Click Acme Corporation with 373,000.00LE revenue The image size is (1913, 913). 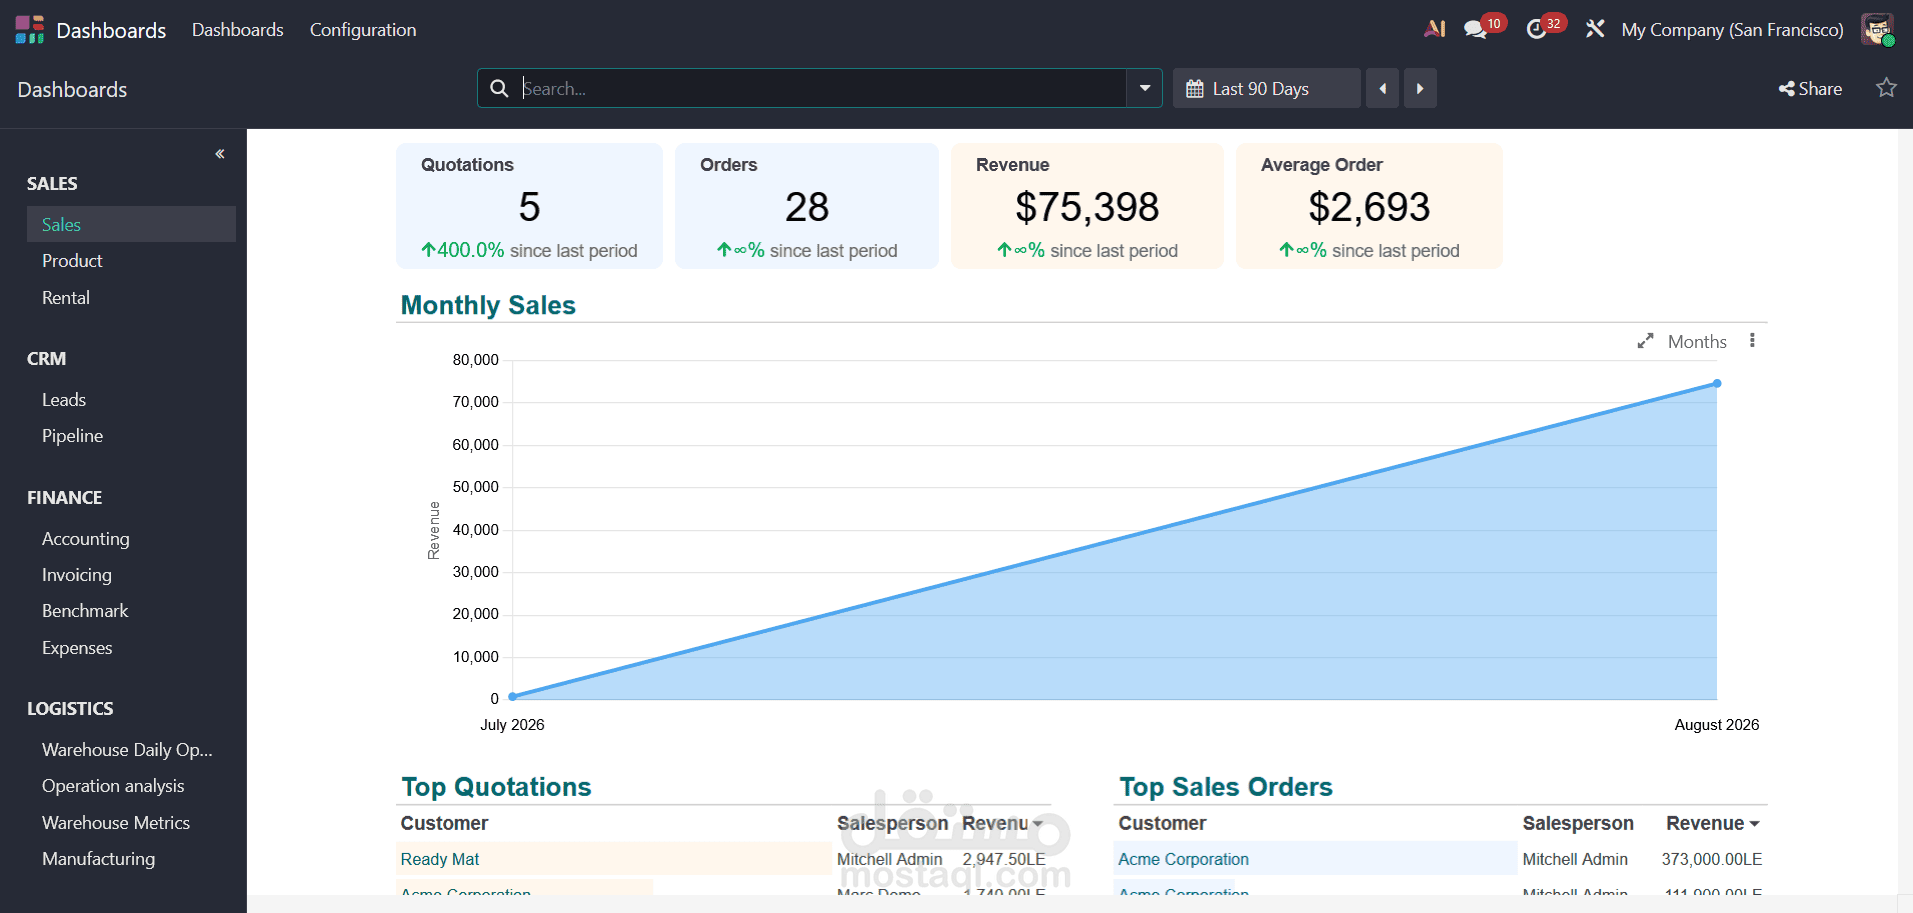coord(1183,859)
